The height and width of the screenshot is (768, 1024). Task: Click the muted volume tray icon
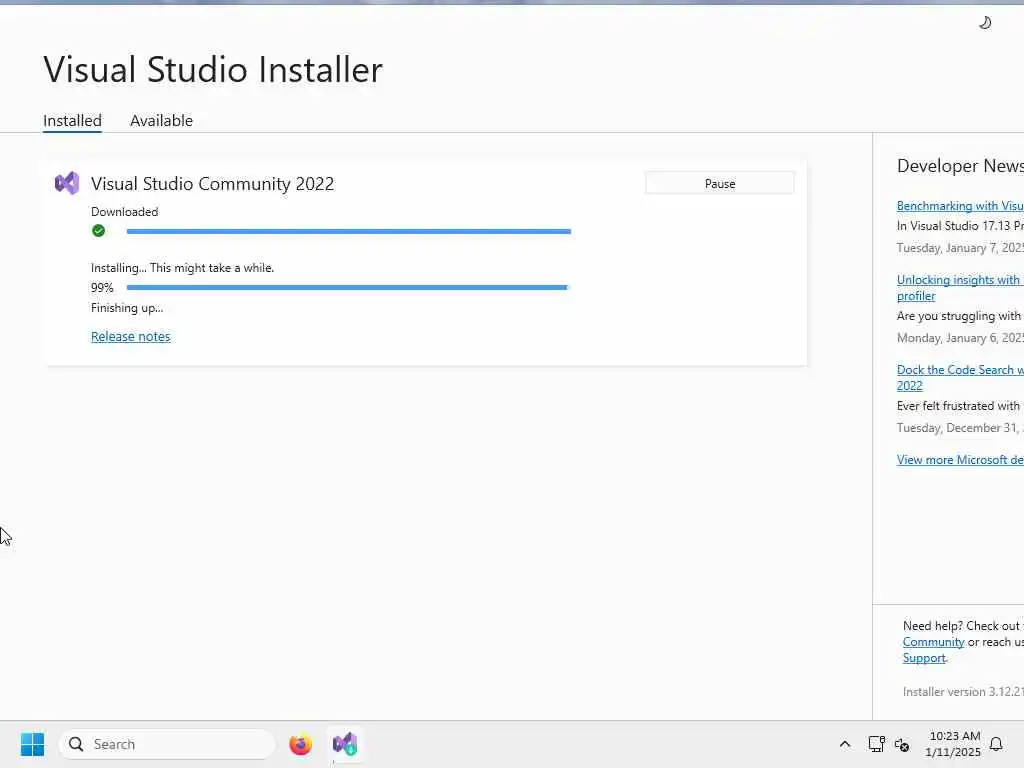pyautogui.click(x=902, y=744)
